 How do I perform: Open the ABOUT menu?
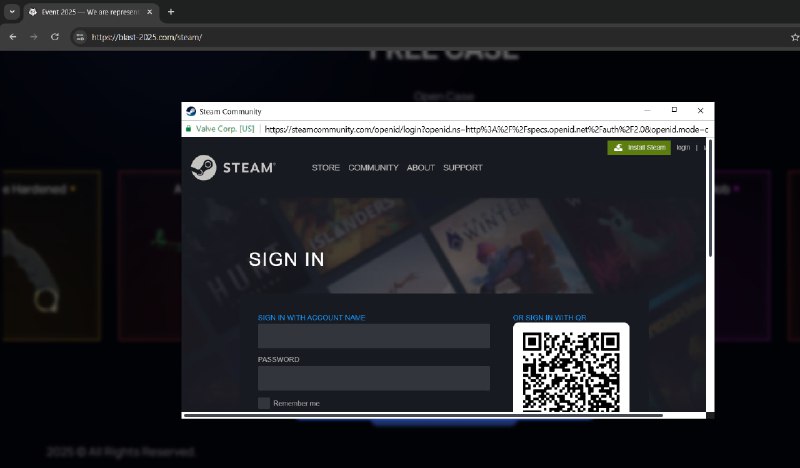tap(420, 167)
